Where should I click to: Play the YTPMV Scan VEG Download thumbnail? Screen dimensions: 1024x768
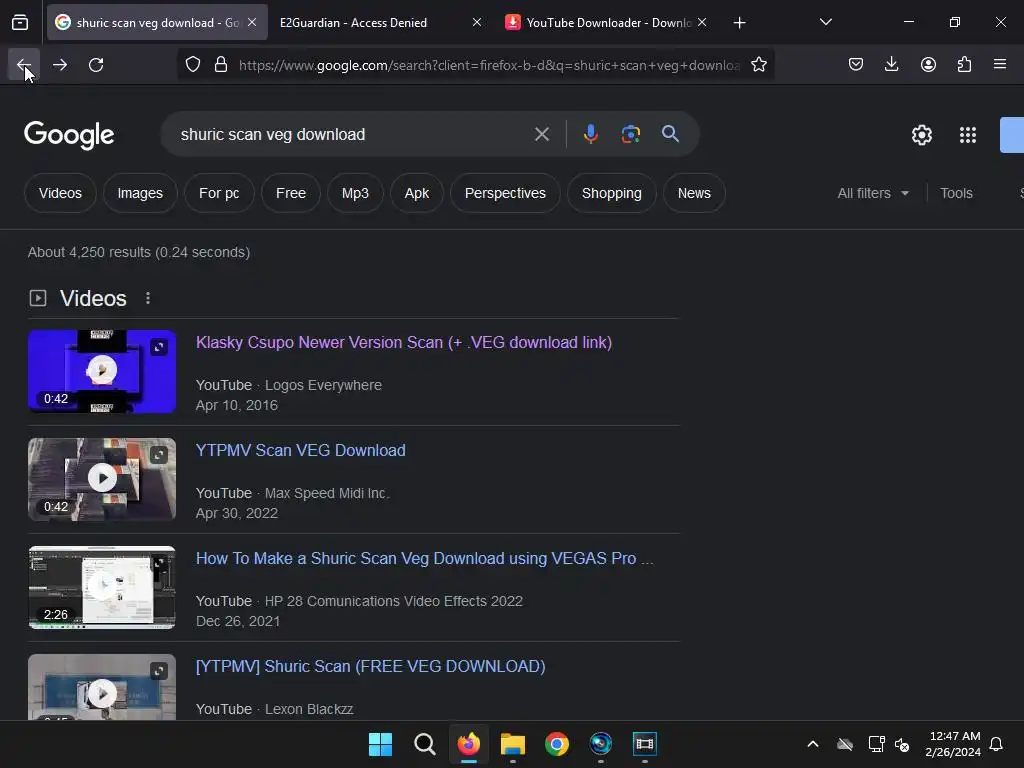click(102, 479)
